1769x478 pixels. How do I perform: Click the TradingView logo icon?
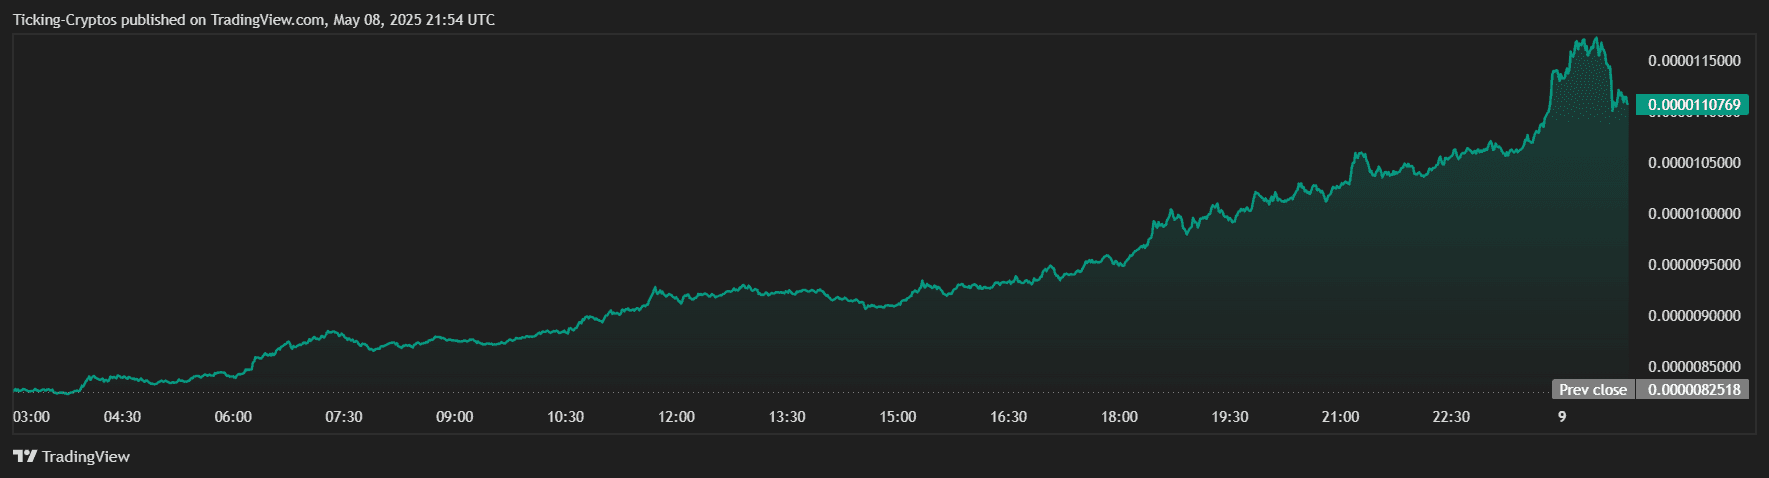click(25, 457)
